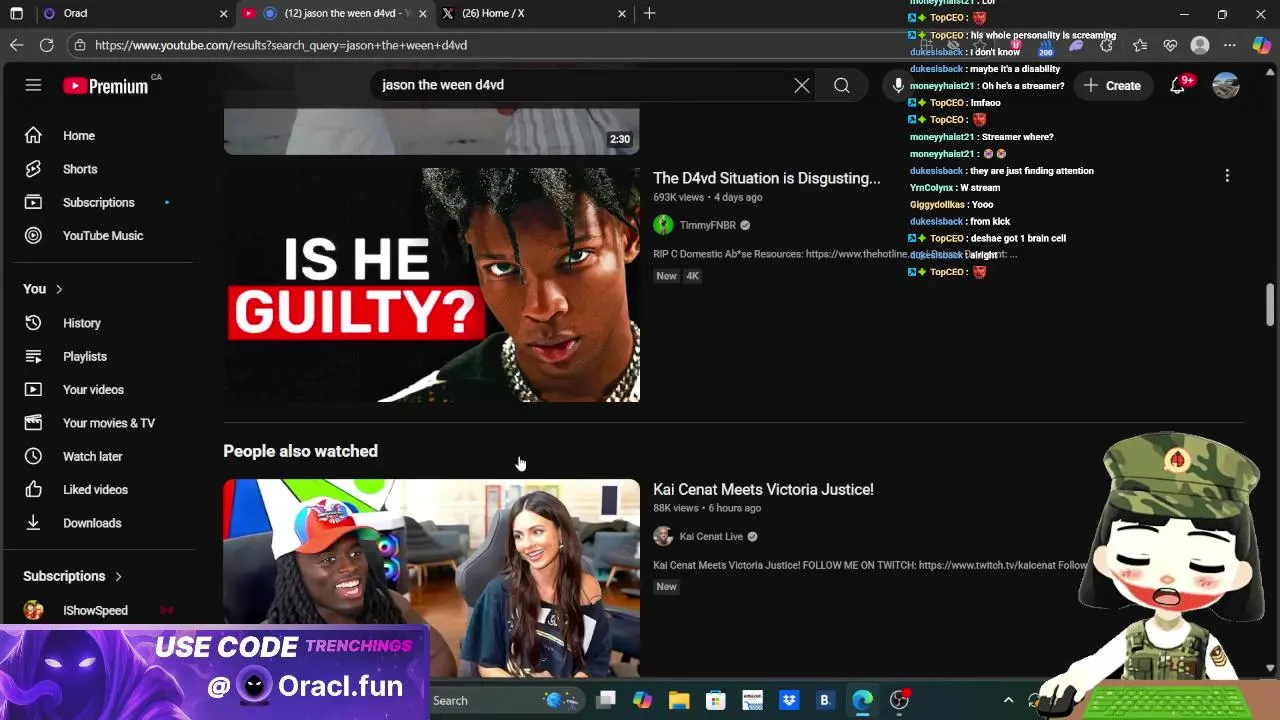Open the Edge extensions puzzle icon

1106,45
